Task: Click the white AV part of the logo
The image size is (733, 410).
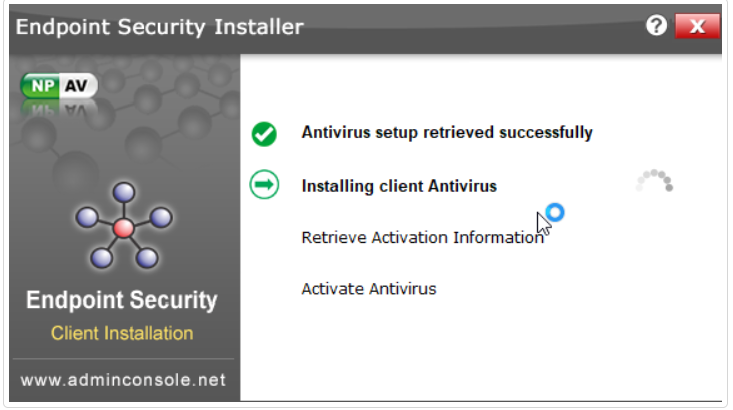Action: click(x=76, y=86)
